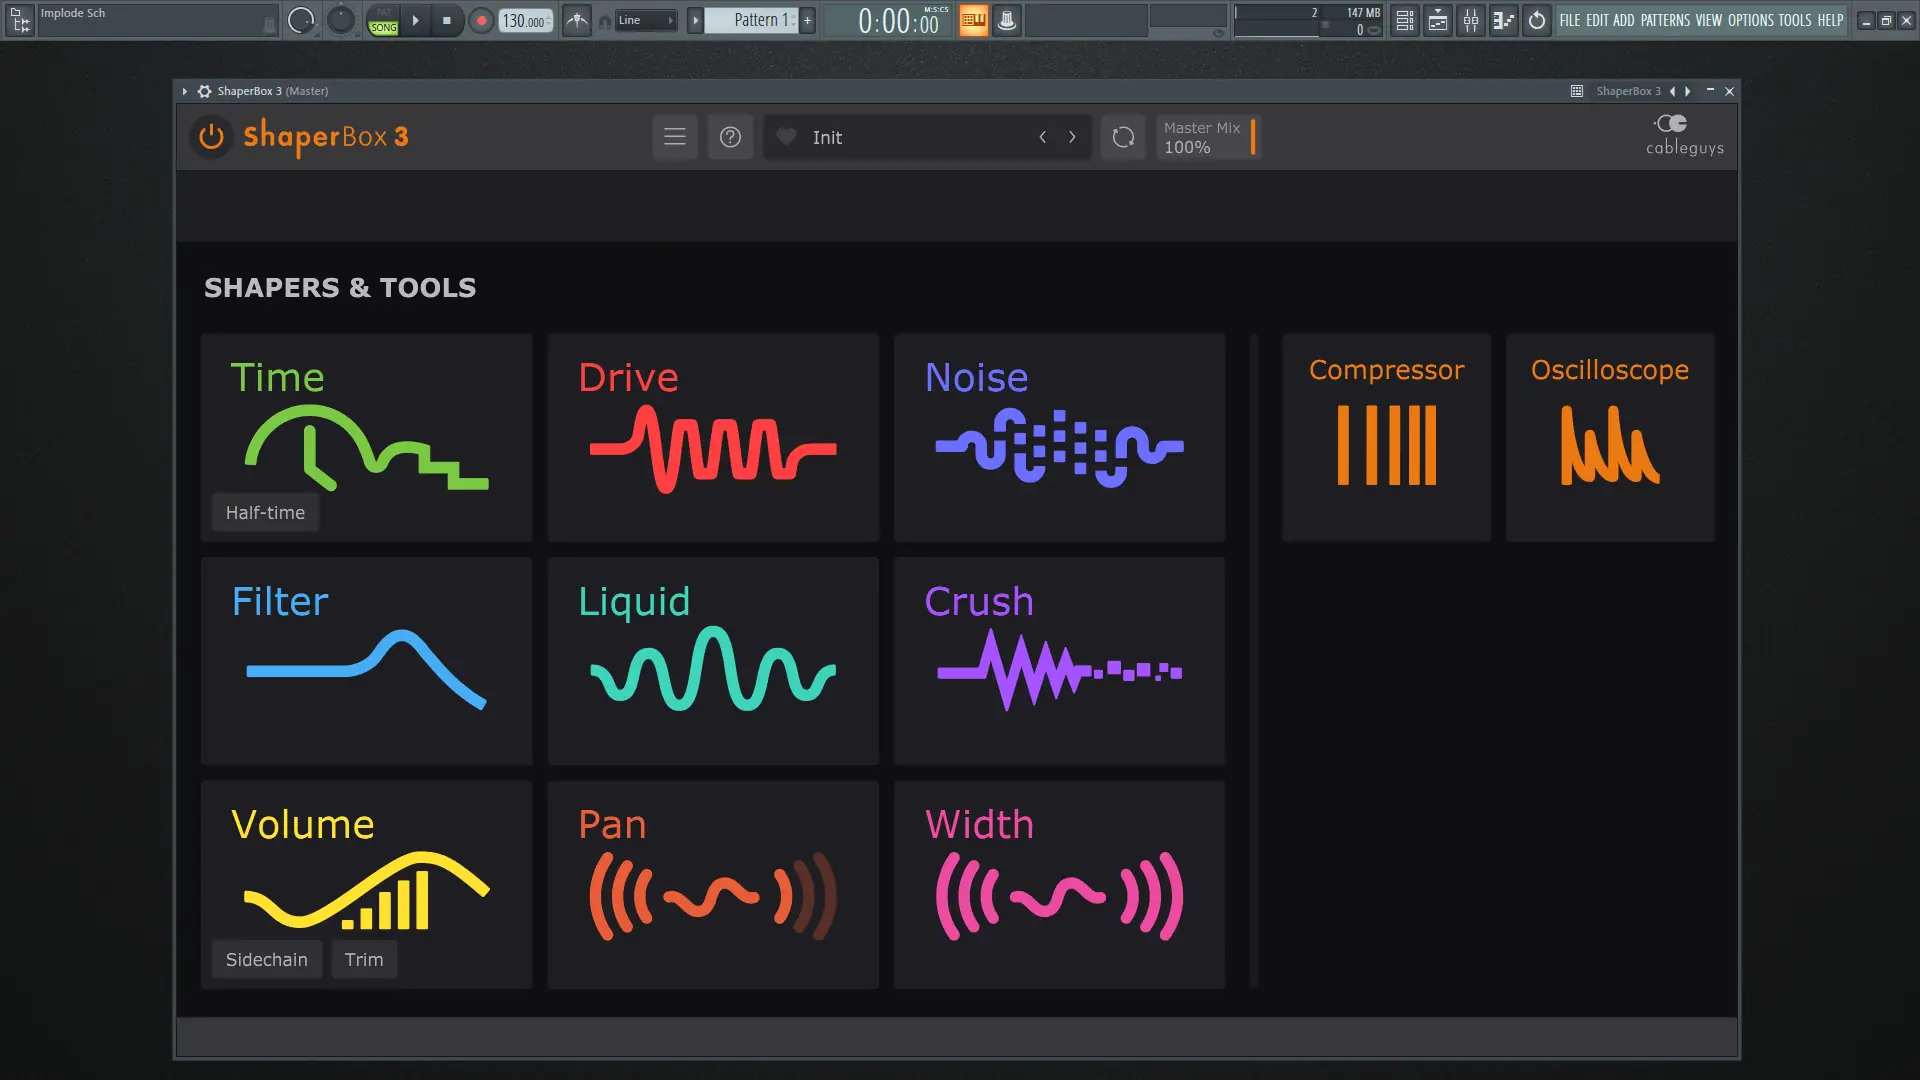The width and height of the screenshot is (1920, 1080).
Task: Select the Half-time preset button
Action: pos(265,512)
